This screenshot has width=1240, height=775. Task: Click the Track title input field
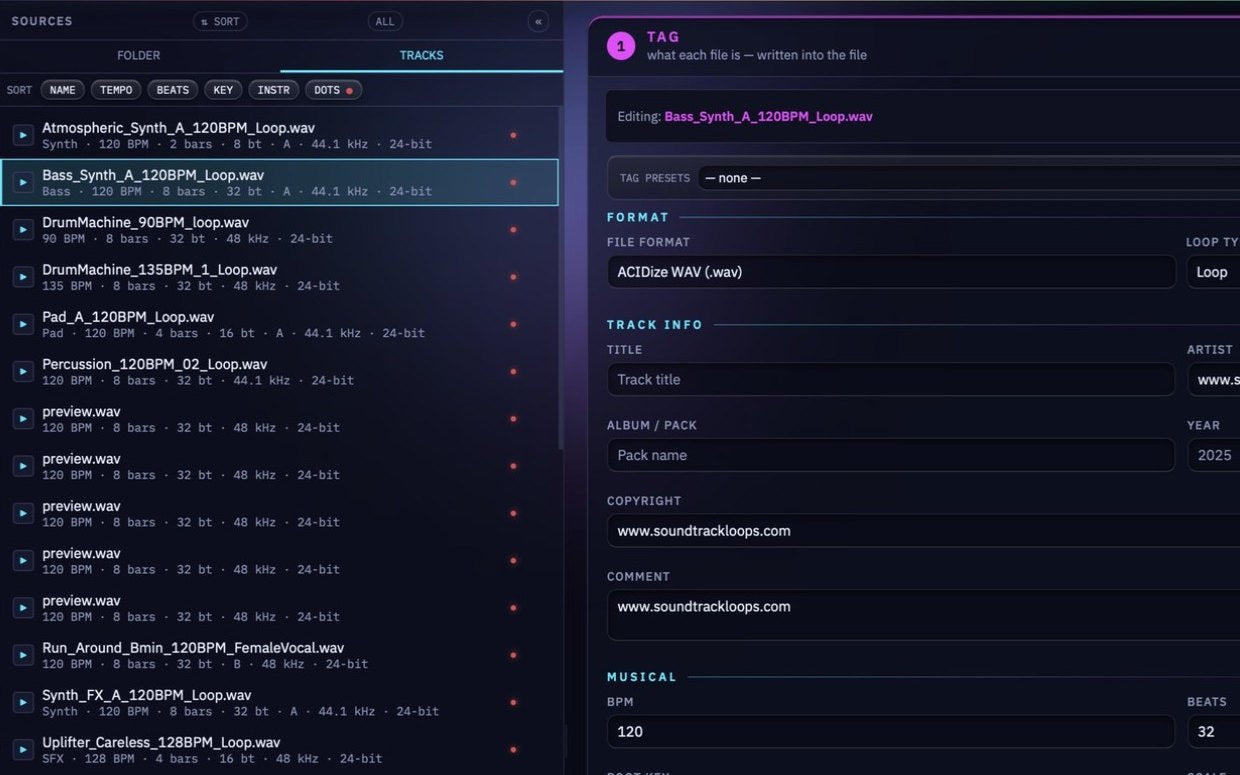pyautogui.click(x=891, y=379)
